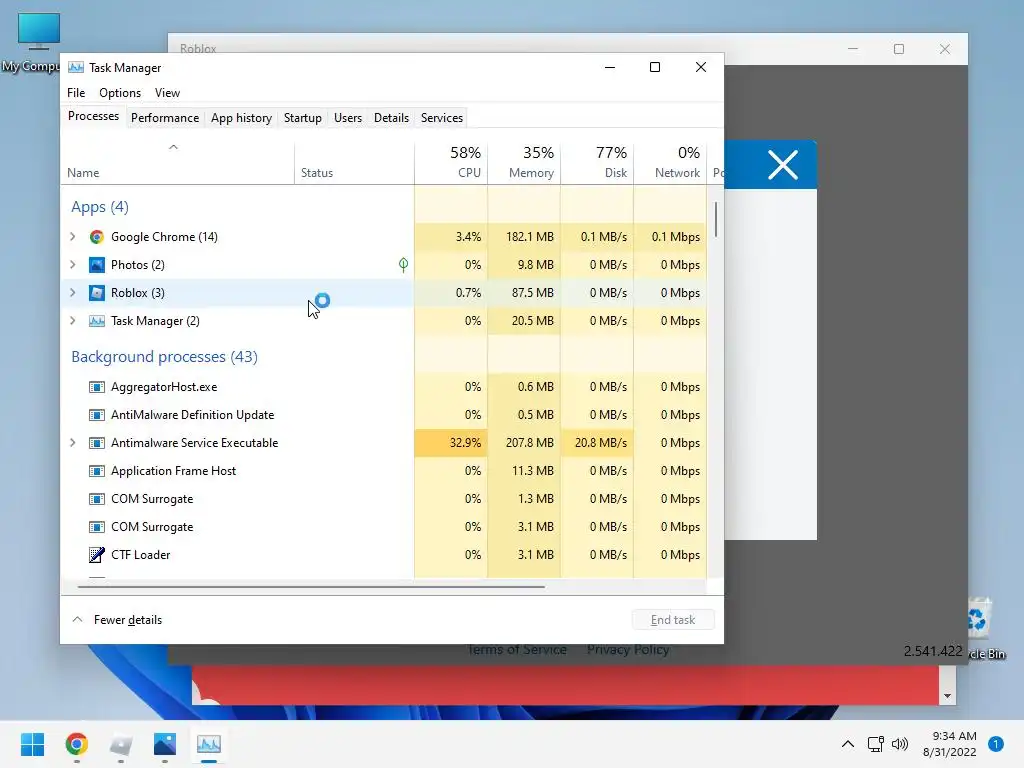The image size is (1024, 768).
Task: Click the horizontal scrollbar under process list
Action: pos(311,586)
